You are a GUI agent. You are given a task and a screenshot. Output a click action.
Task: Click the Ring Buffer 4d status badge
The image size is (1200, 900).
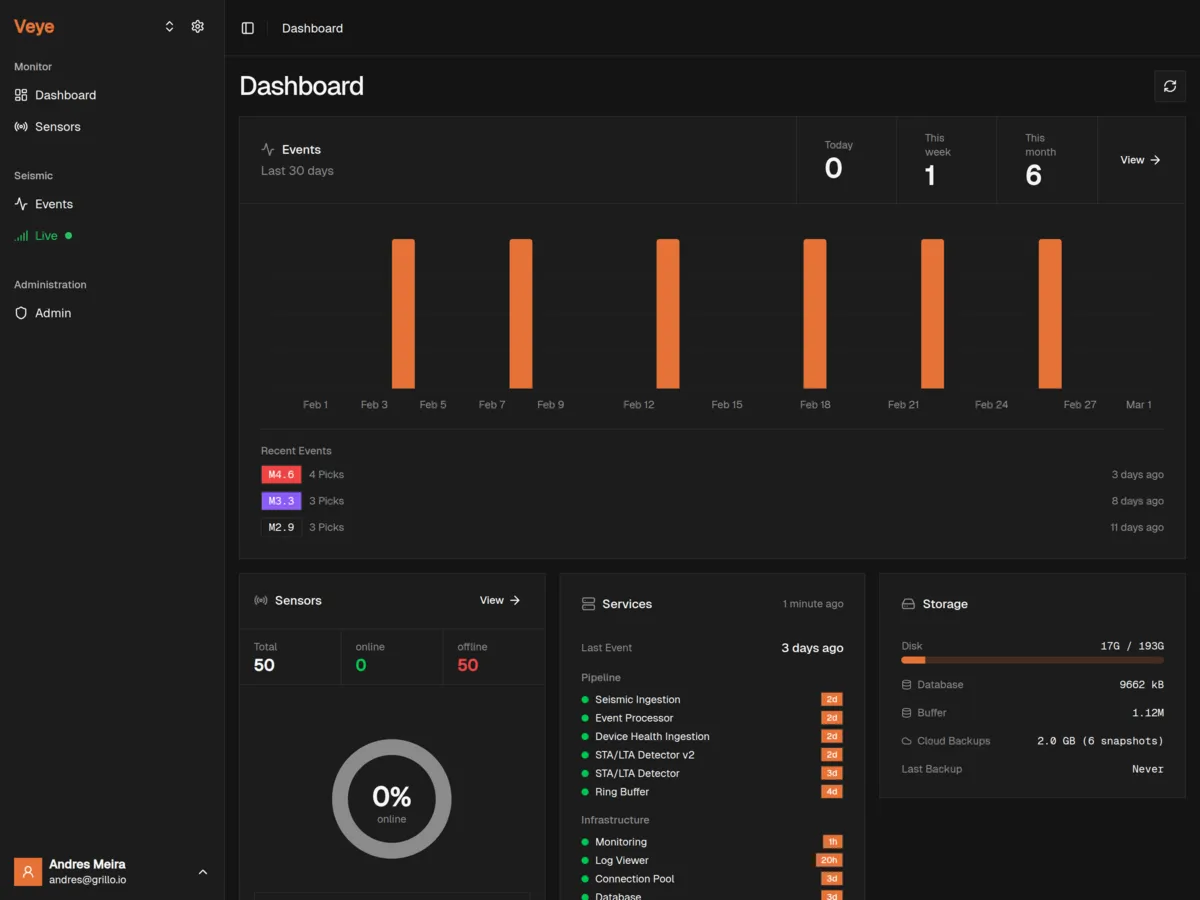coord(831,792)
